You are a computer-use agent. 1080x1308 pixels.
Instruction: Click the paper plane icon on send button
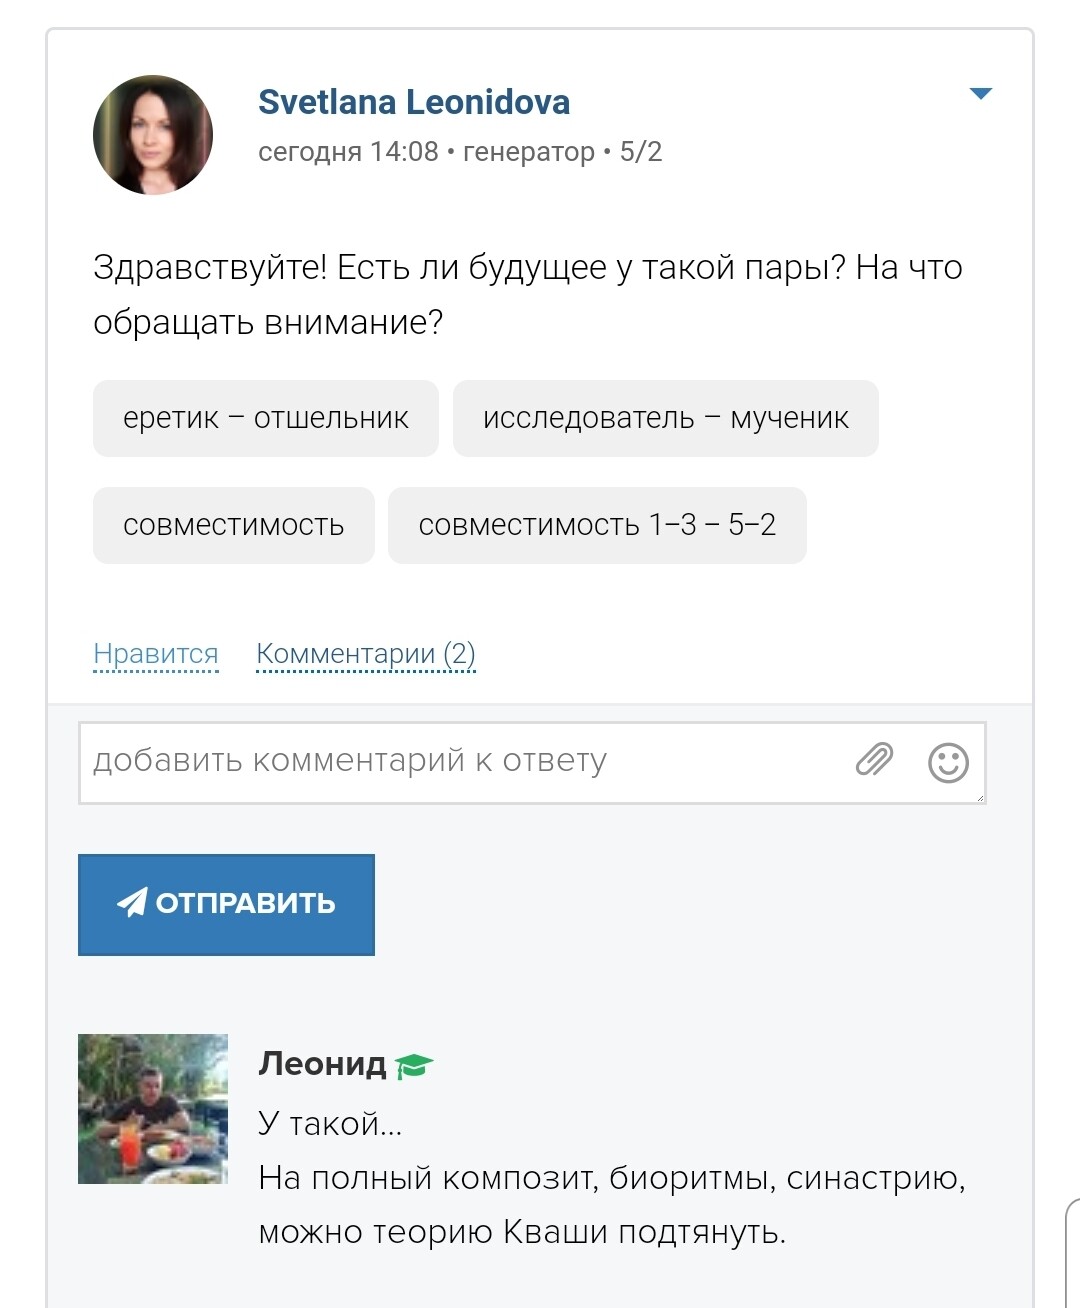(132, 902)
